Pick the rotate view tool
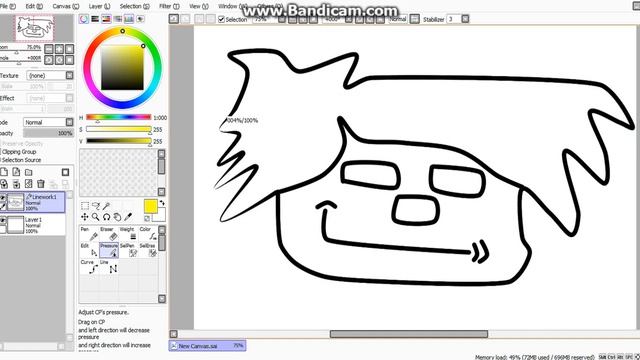Screen dimensions: 640x360 click(107, 217)
